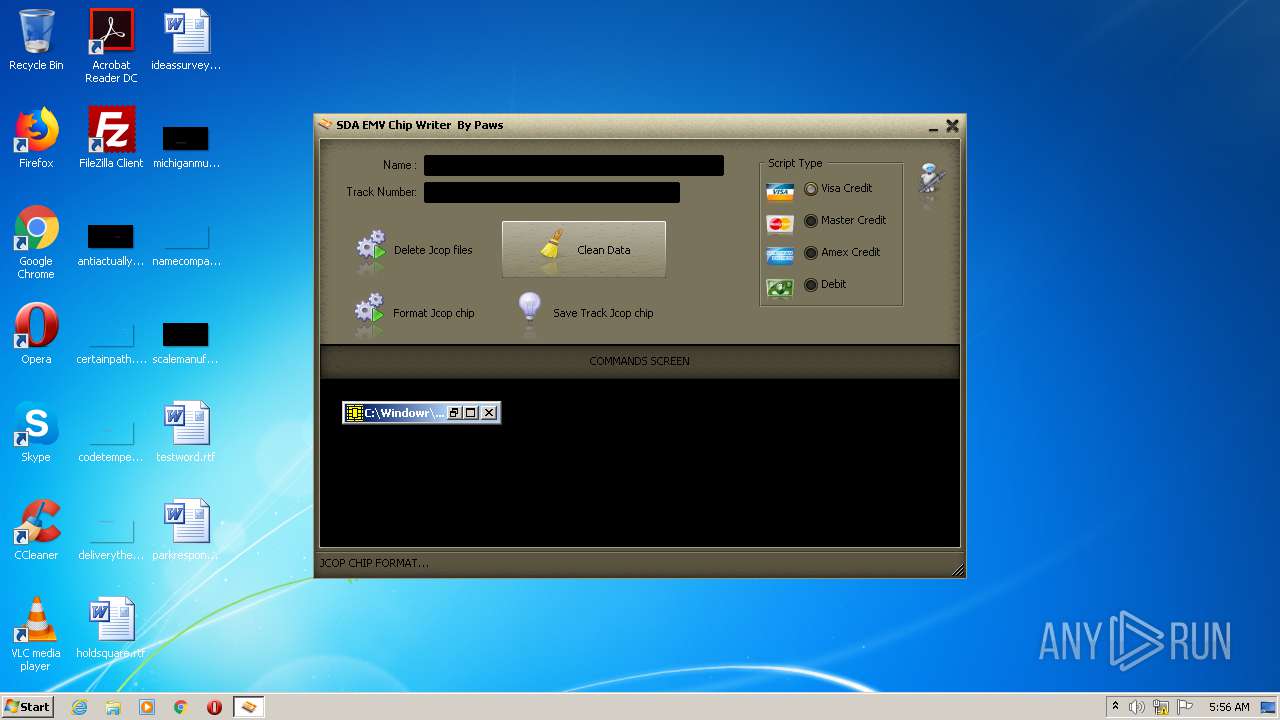Click the chip writer taskbar button
The image size is (1280, 720).
tap(249, 707)
